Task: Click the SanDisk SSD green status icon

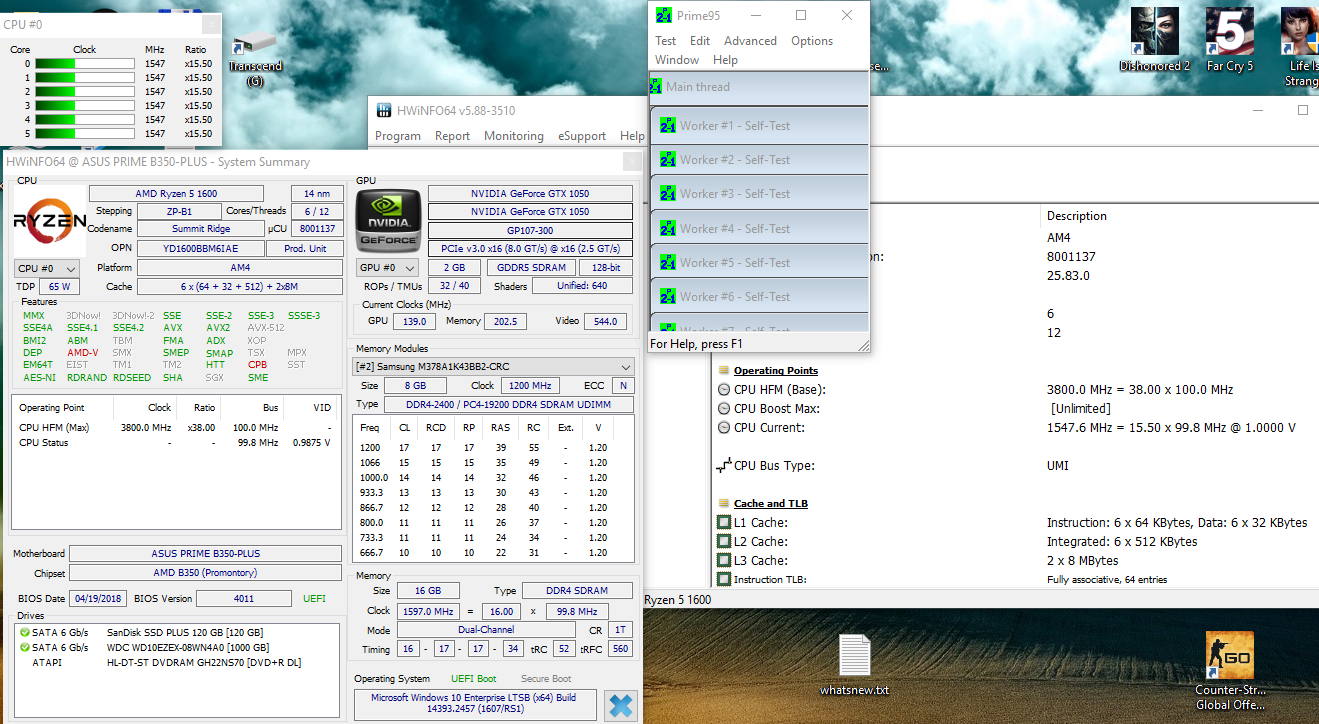Action: [25, 633]
